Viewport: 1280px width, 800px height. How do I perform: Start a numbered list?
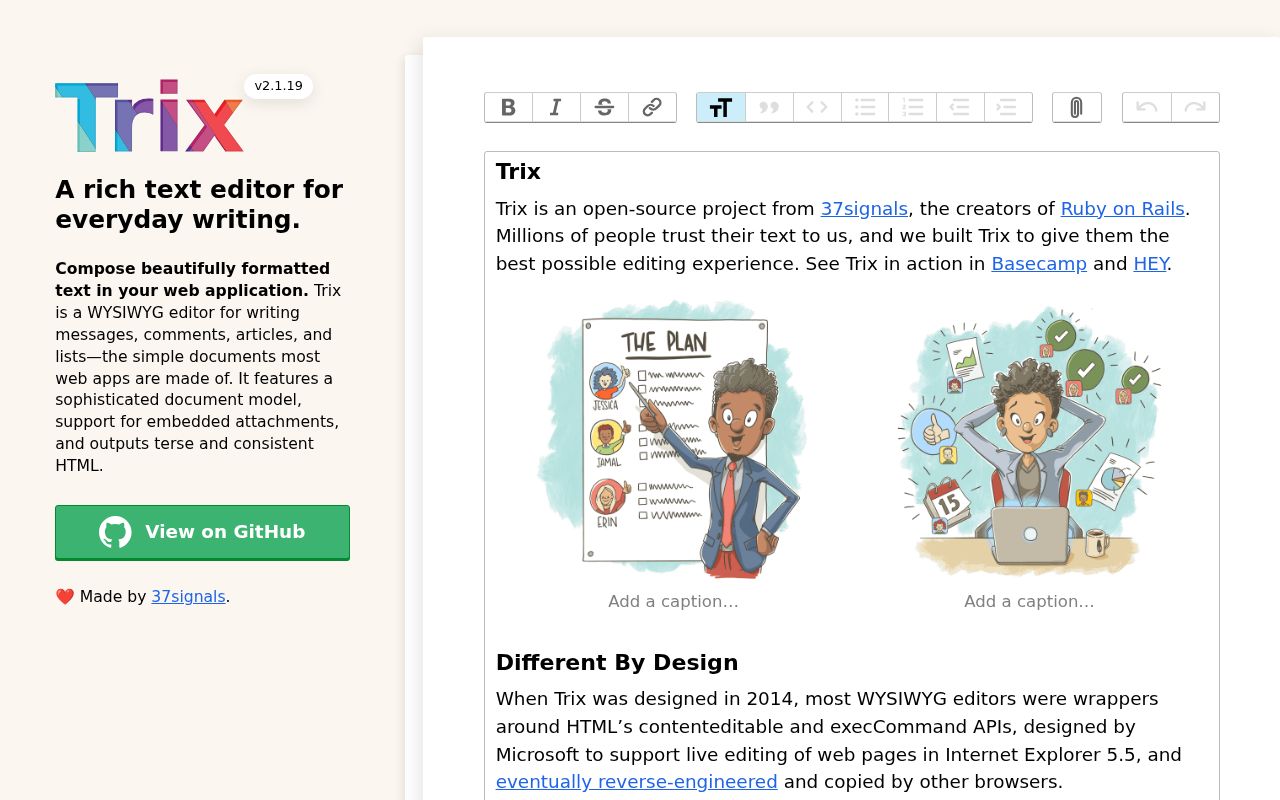click(x=912, y=107)
